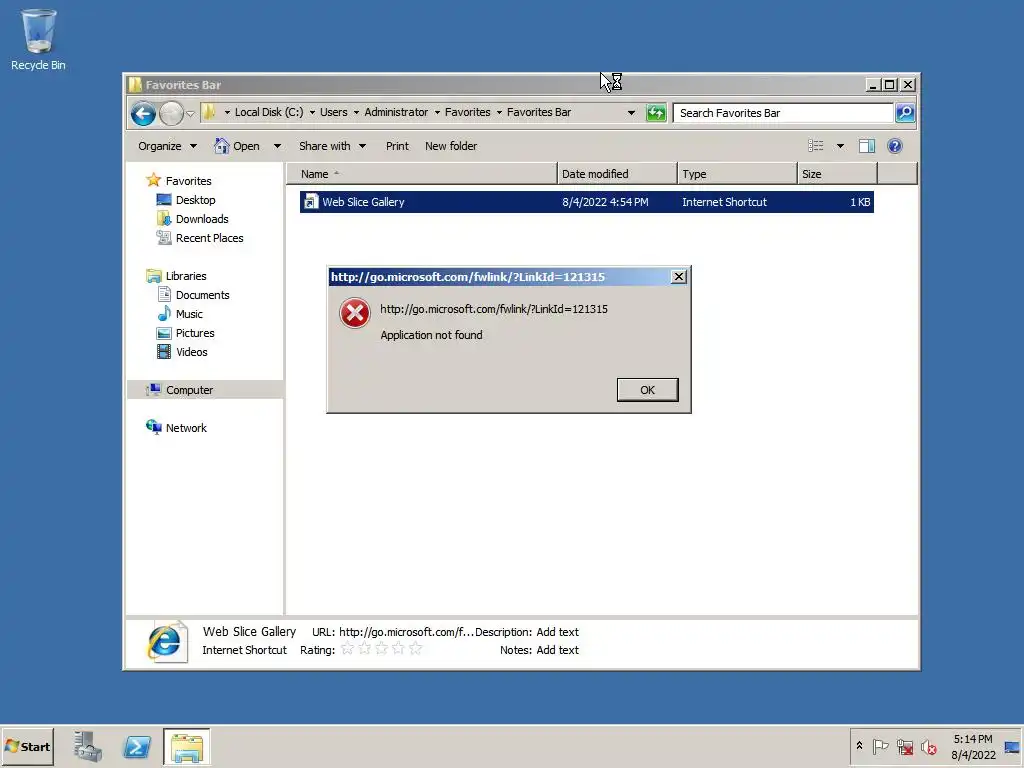Image resolution: width=1024 pixels, height=768 pixels.
Task: Click the Action Center flag icon
Action: [880, 746]
